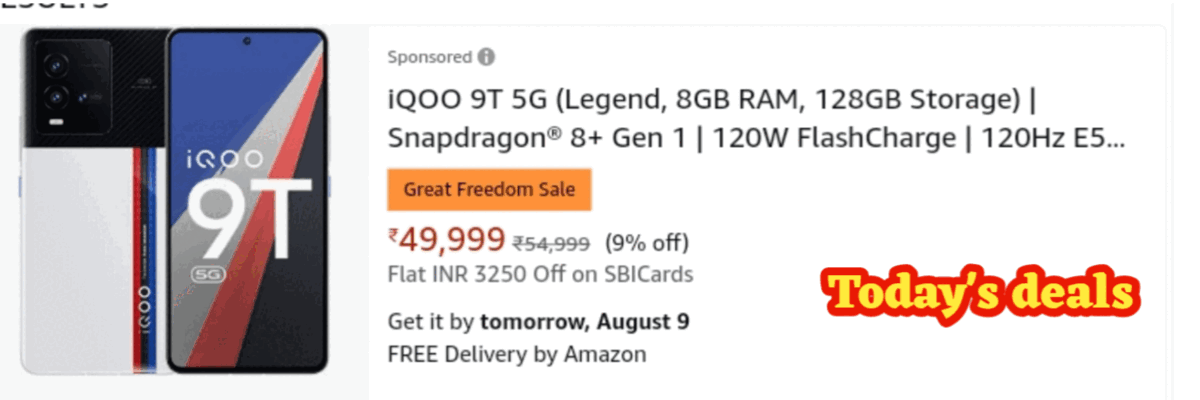This screenshot has width=1200, height=400.
Task: Click the white back panel of phone
Action: pyautogui.click(x=70, y=250)
